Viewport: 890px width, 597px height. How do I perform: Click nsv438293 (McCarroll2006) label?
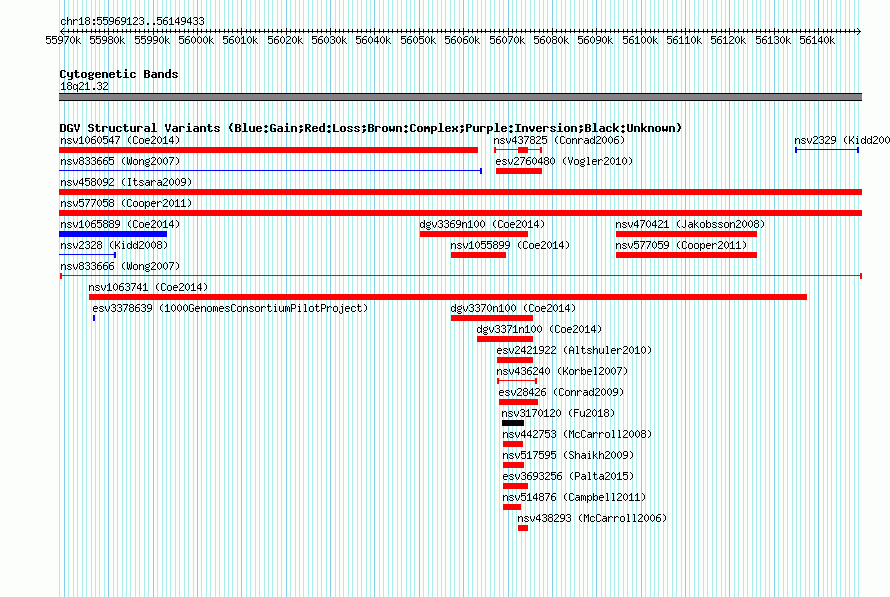(x=592, y=518)
